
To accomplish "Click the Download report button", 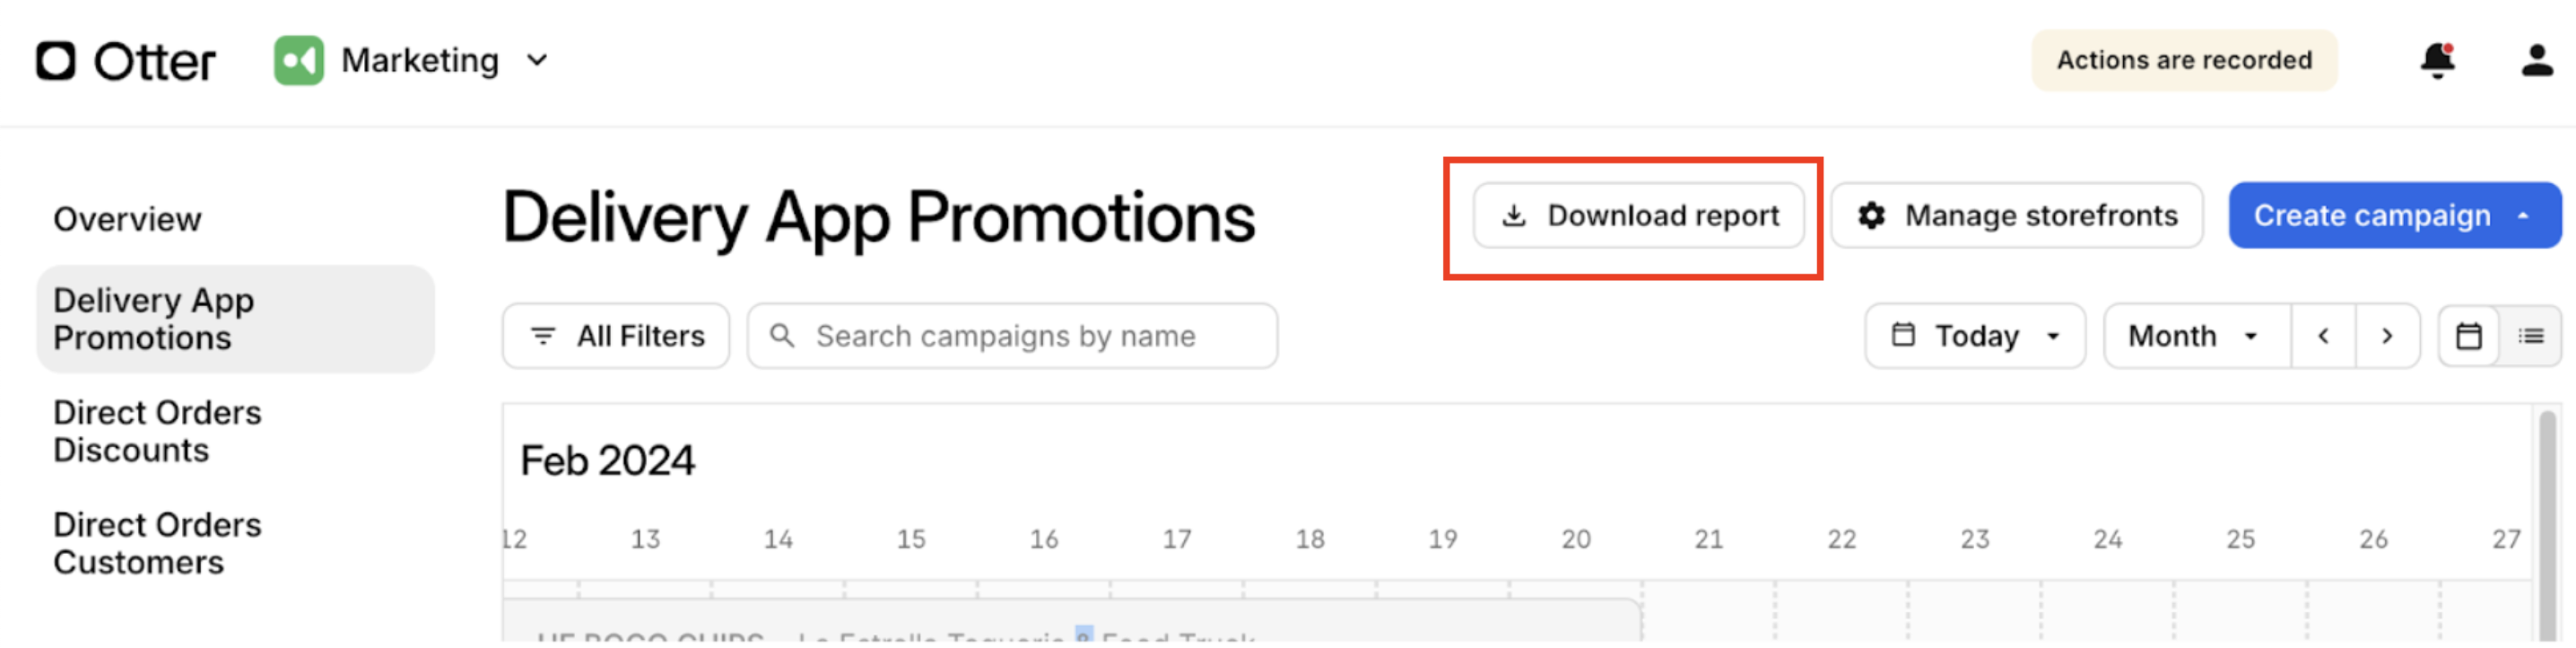I will pyautogui.click(x=1638, y=216).
